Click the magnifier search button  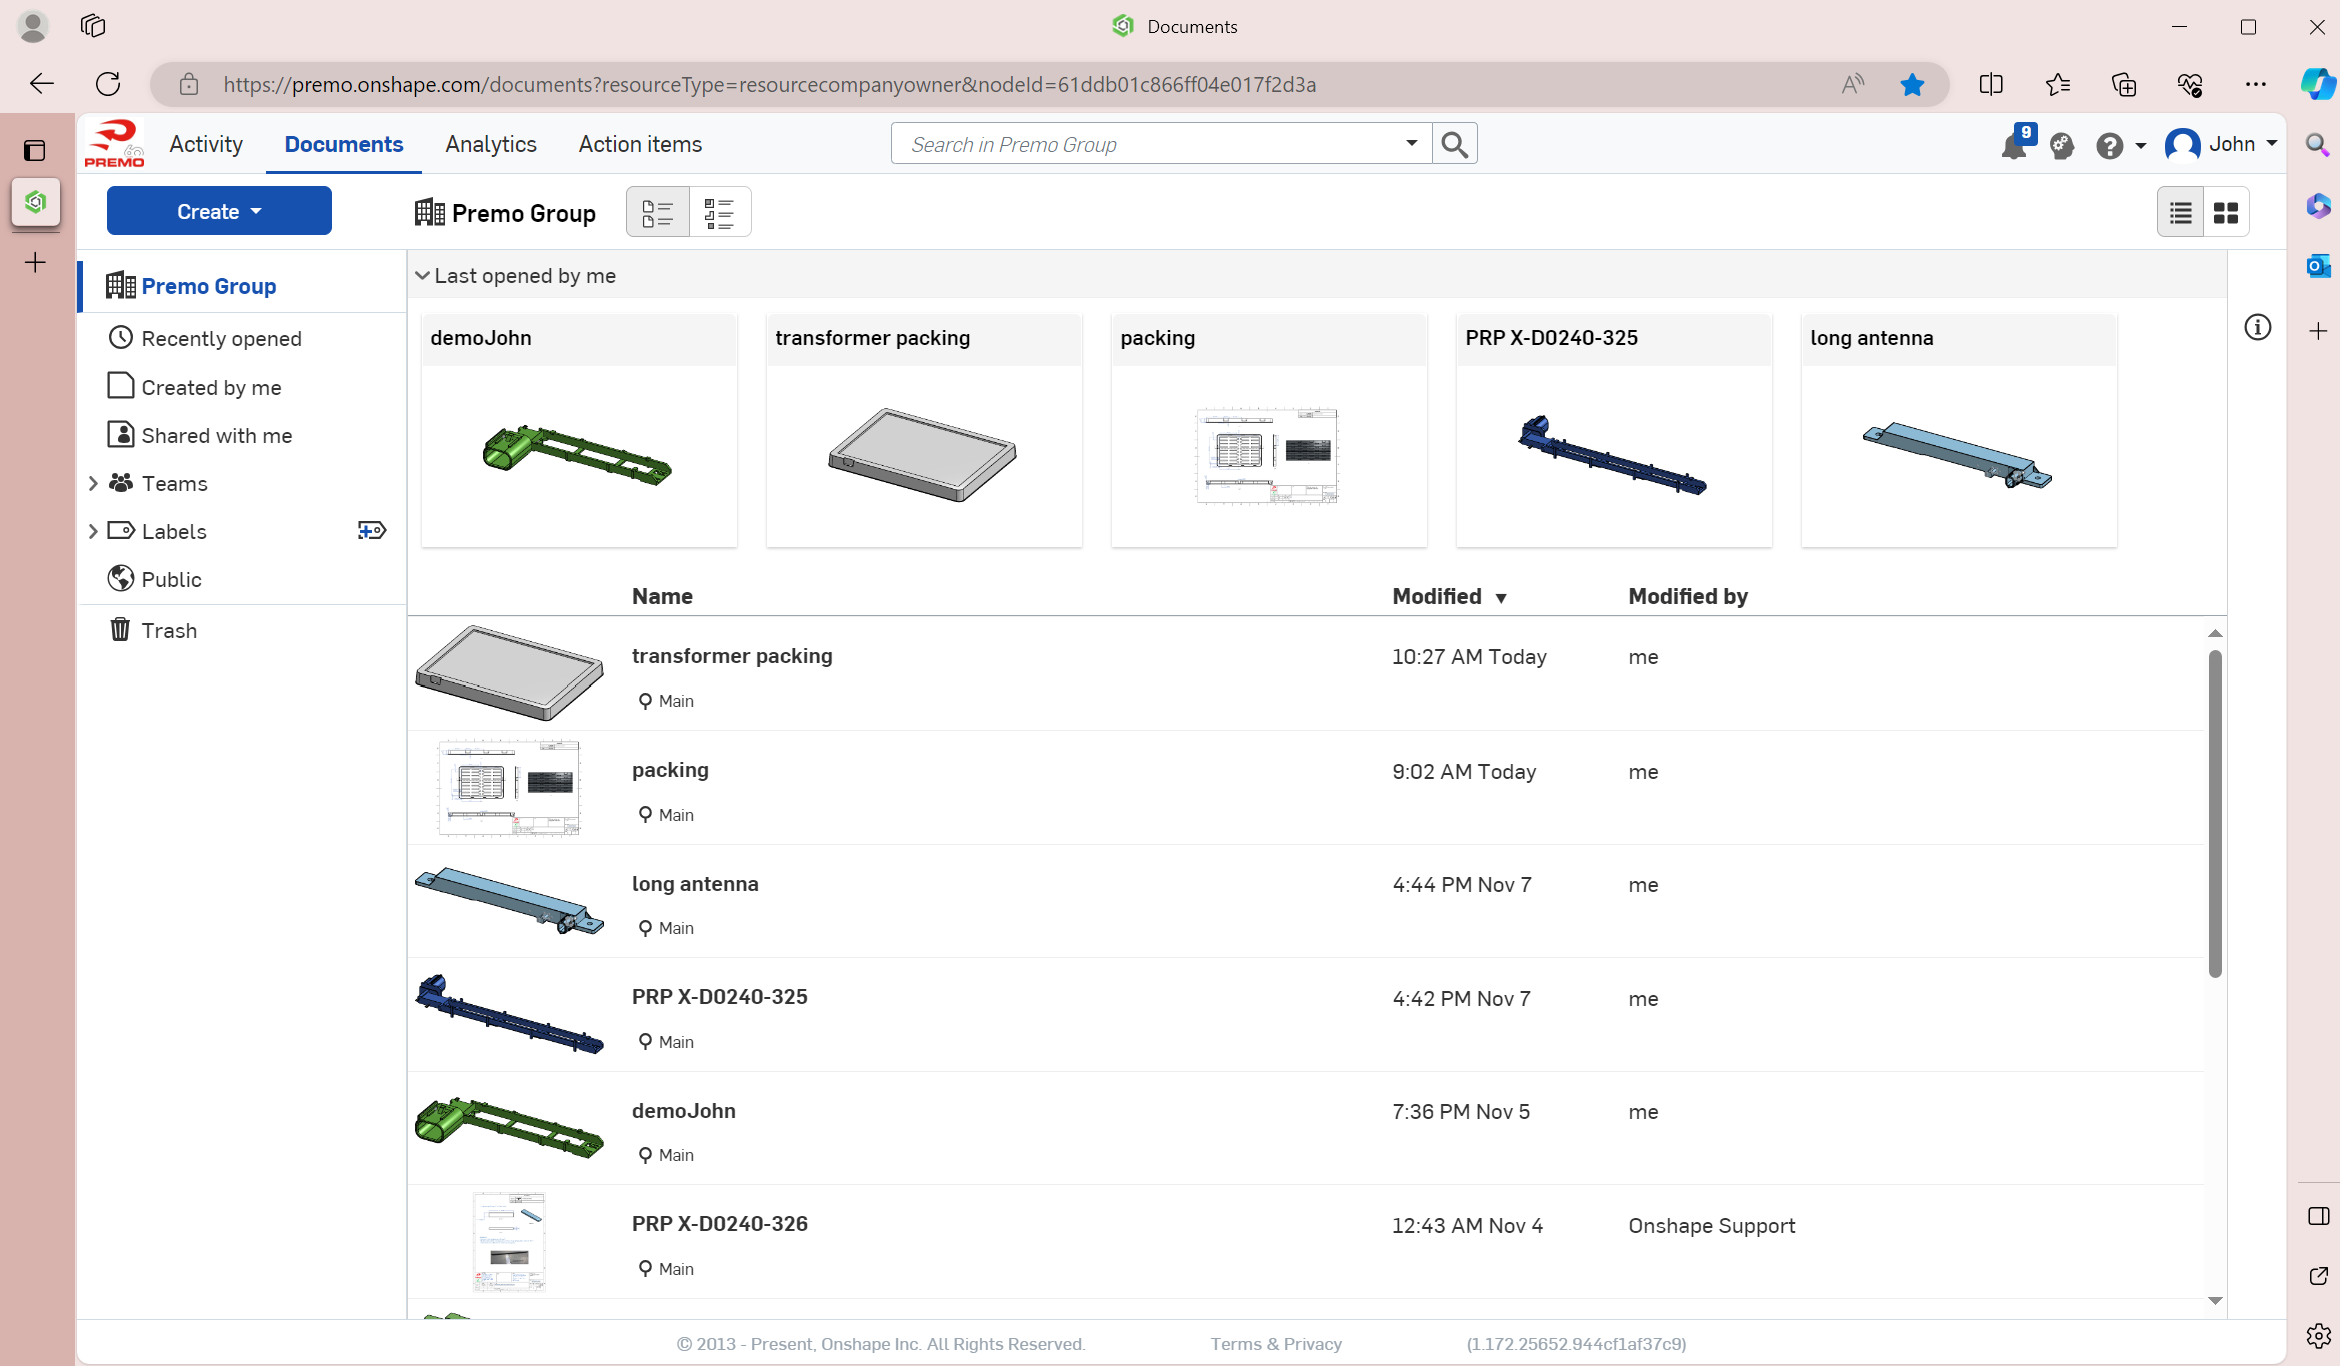(1455, 145)
